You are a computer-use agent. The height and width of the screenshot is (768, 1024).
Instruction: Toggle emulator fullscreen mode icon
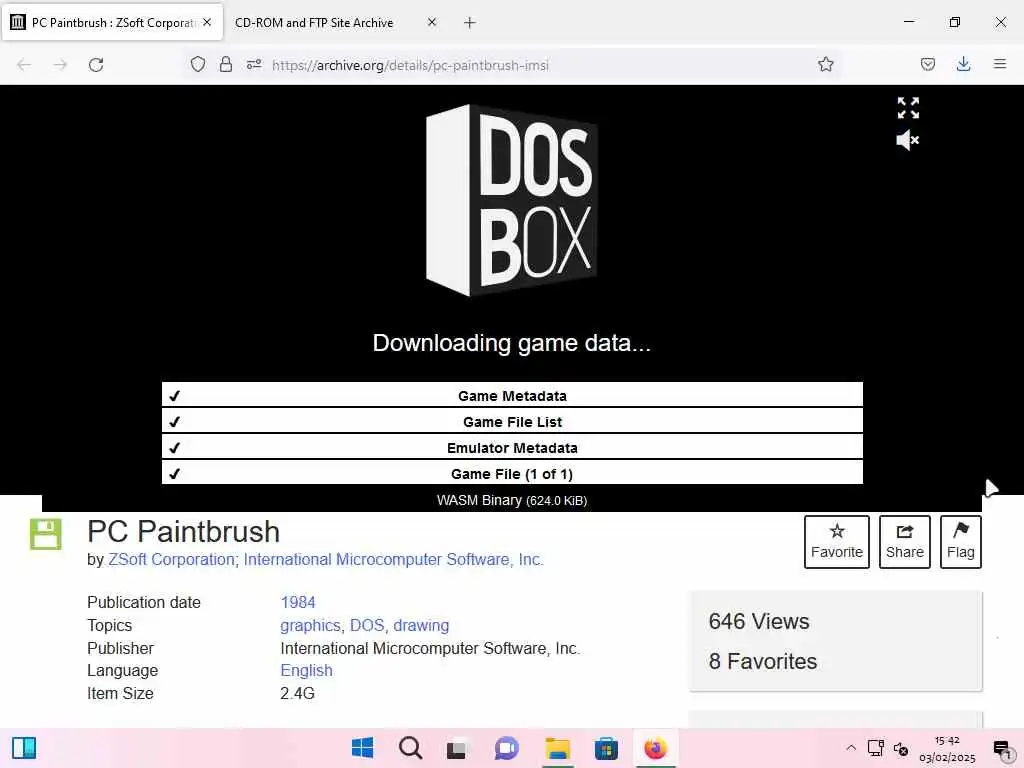(x=908, y=108)
